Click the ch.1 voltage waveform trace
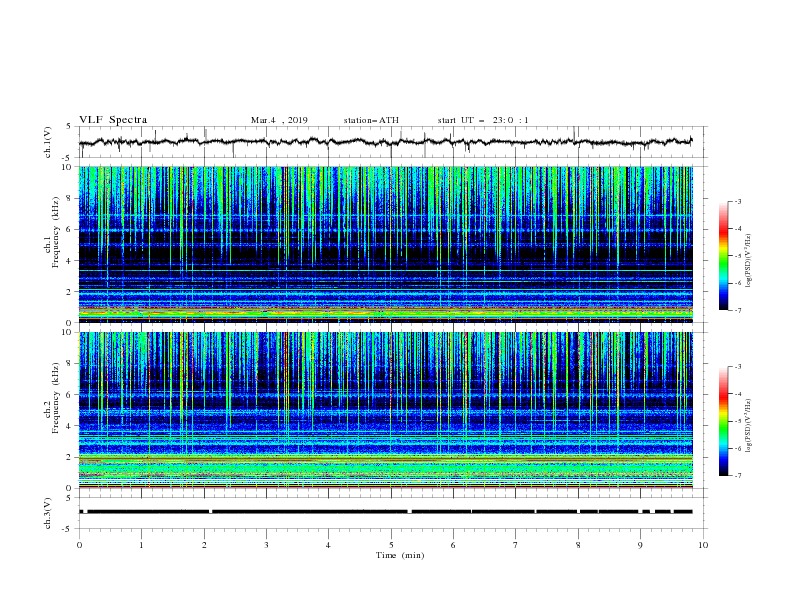 pyautogui.click(x=385, y=142)
